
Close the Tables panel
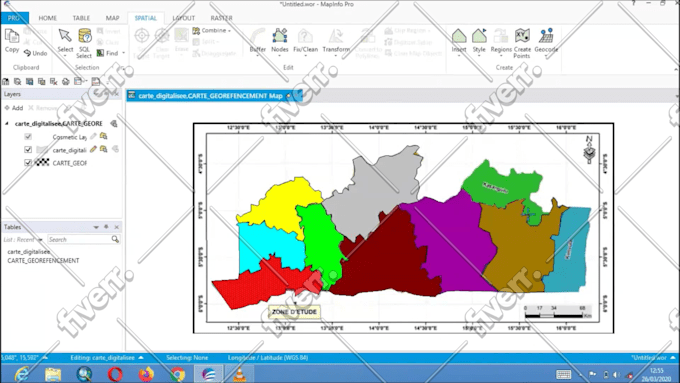[117, 227]
